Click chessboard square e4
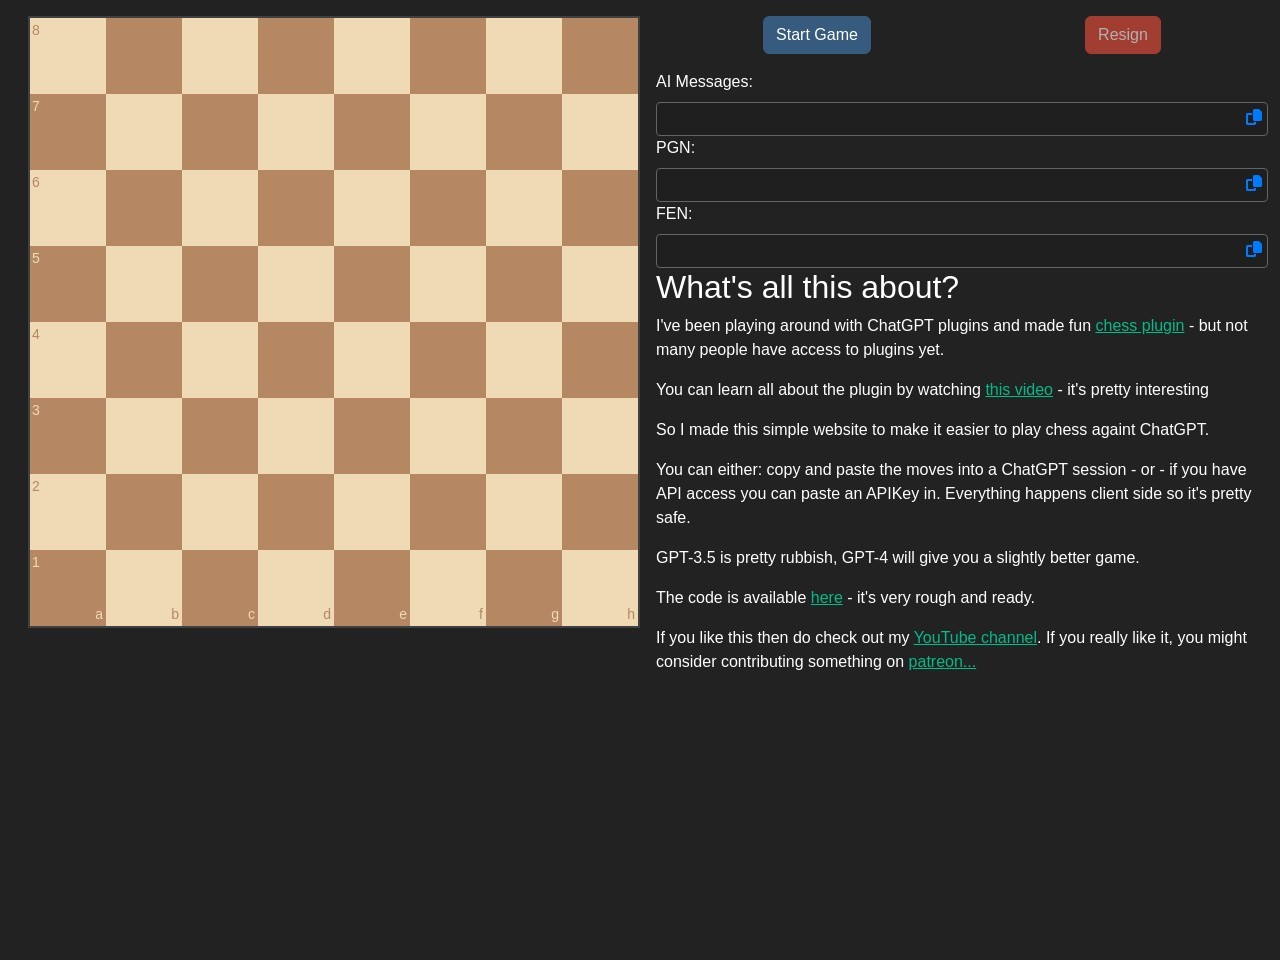1280x960 pixels. pos(372,360)
